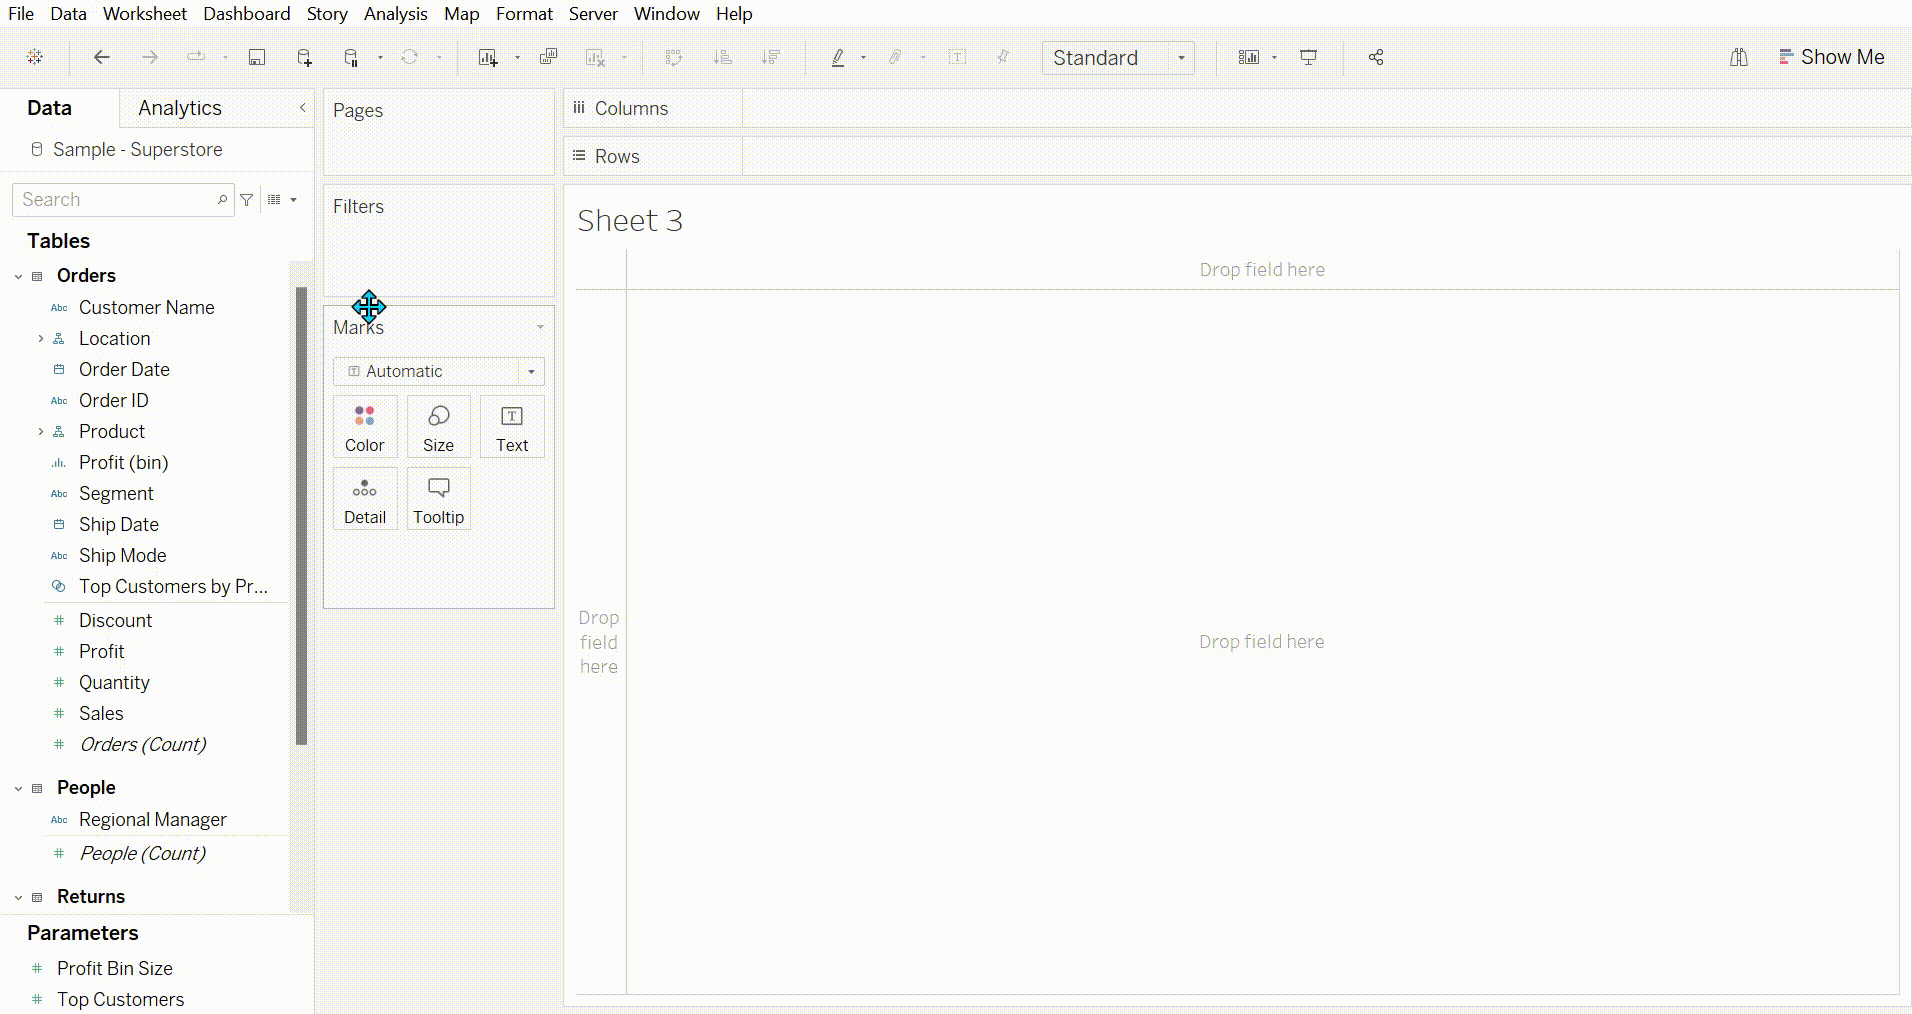Click the Tableau logo start icon
This screenshot has width=1912, height=1014.
[x=35, y=58]
